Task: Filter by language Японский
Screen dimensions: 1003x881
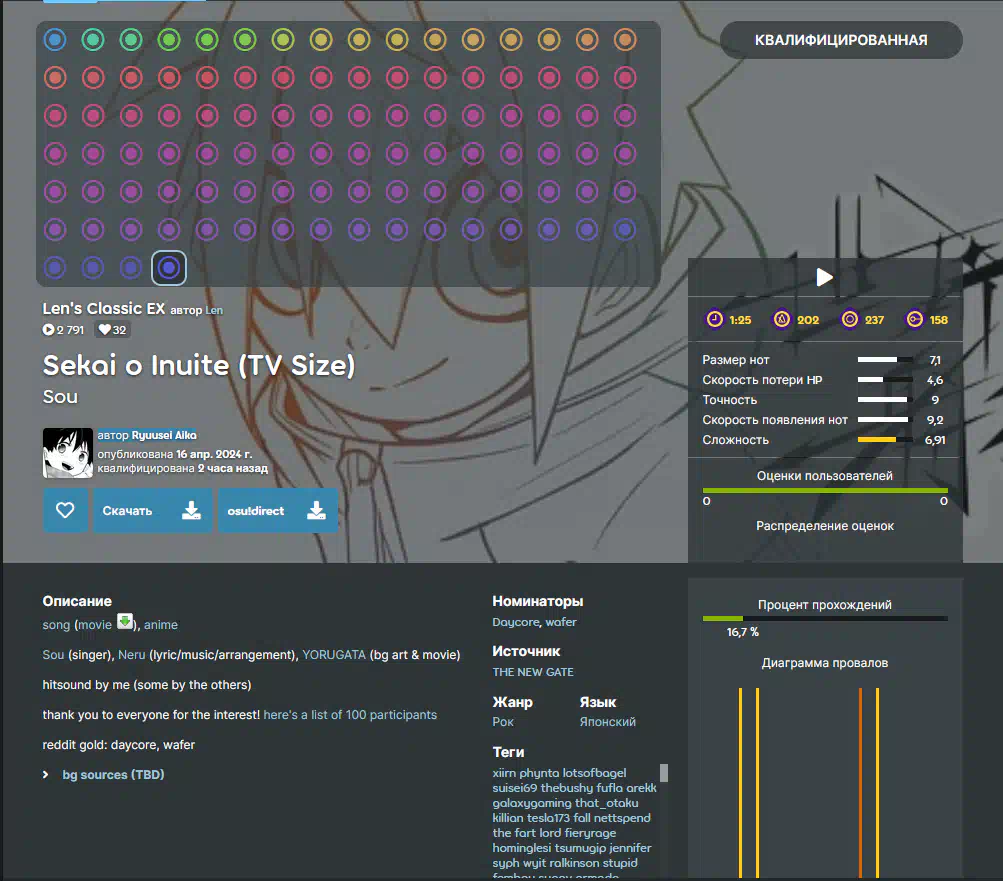Action: click(x=608, y=722)
